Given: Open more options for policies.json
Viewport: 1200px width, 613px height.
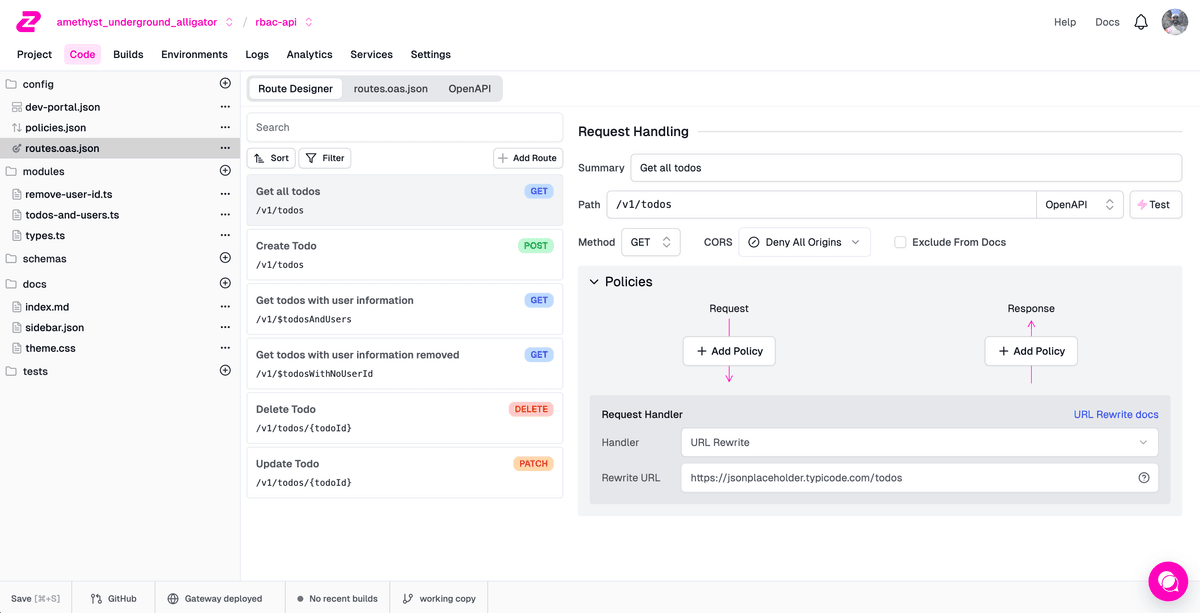Looking at the screenshot, I should [225, 128].
